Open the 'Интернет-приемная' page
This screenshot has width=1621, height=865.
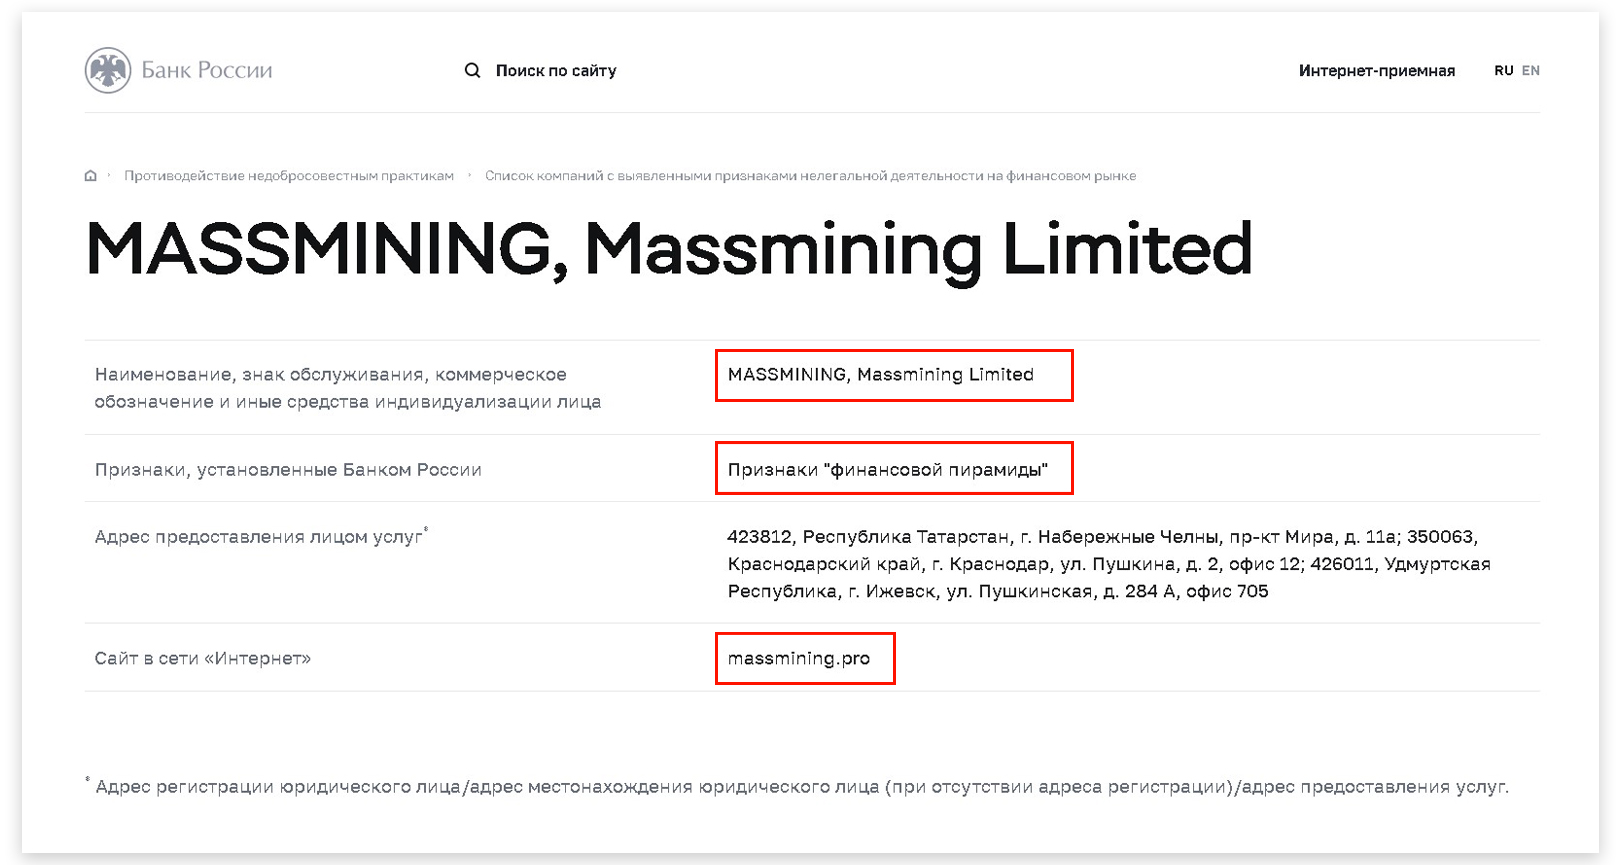pyautogui.click(x=1376, y=71)
